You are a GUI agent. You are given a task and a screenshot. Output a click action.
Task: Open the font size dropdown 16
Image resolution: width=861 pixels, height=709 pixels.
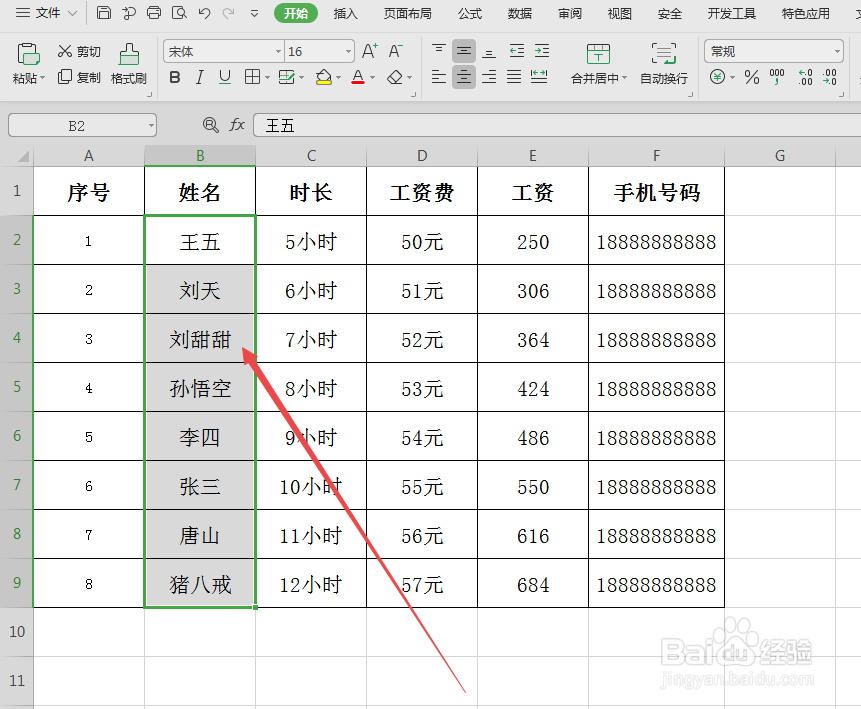pyautogui.click(x=348, y=52)
